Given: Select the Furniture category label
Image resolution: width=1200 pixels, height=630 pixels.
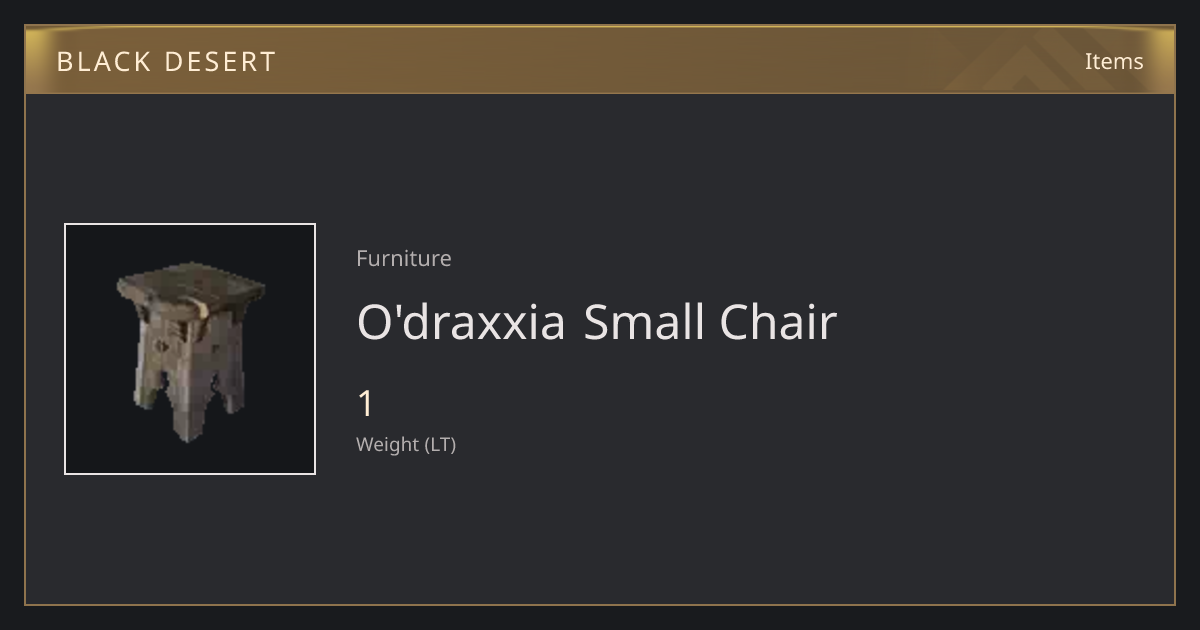Looking at the screenshot, I should [x=404, y=258].
